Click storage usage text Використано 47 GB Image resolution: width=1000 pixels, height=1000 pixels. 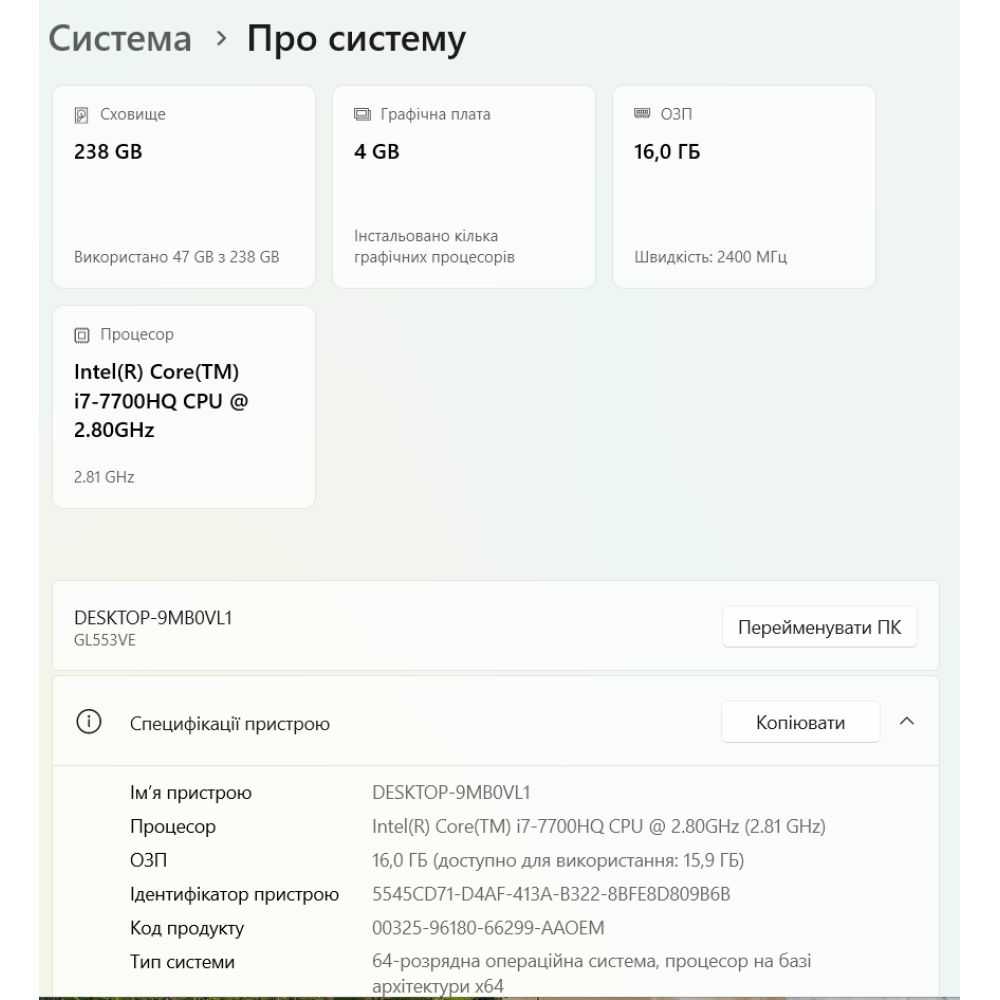click(177, 257)
